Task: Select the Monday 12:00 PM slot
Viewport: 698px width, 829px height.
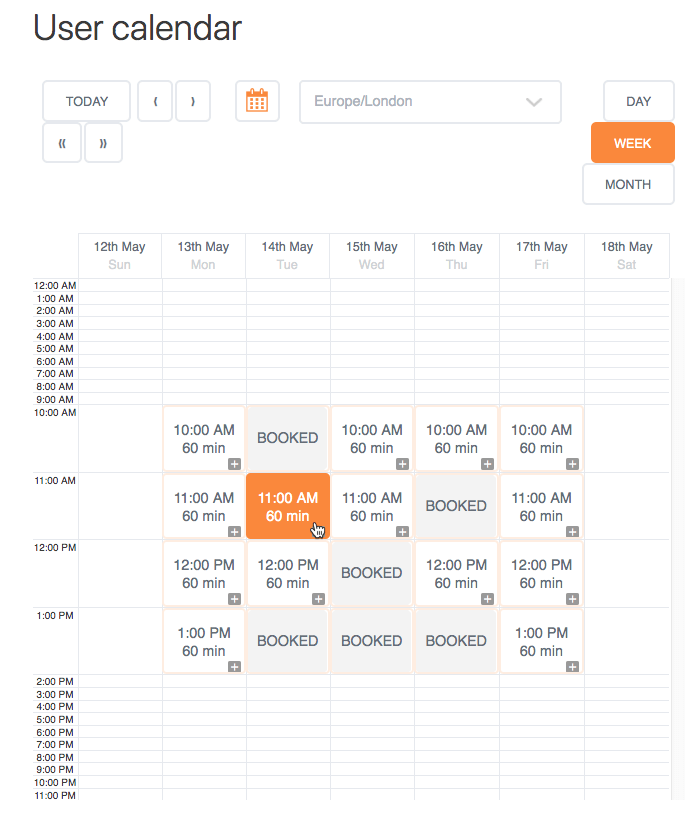Action: point(203,573)
